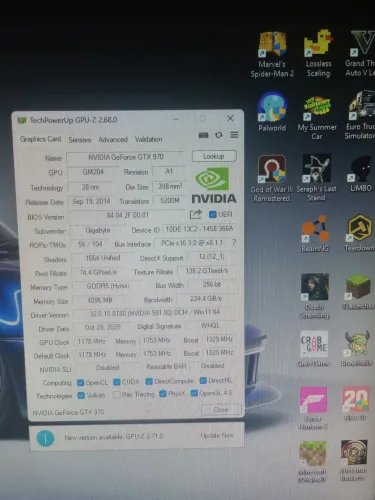Click the Die Size 398 mm² value
This screenshot has width=375, height=500.
click(x=170, y=186)
